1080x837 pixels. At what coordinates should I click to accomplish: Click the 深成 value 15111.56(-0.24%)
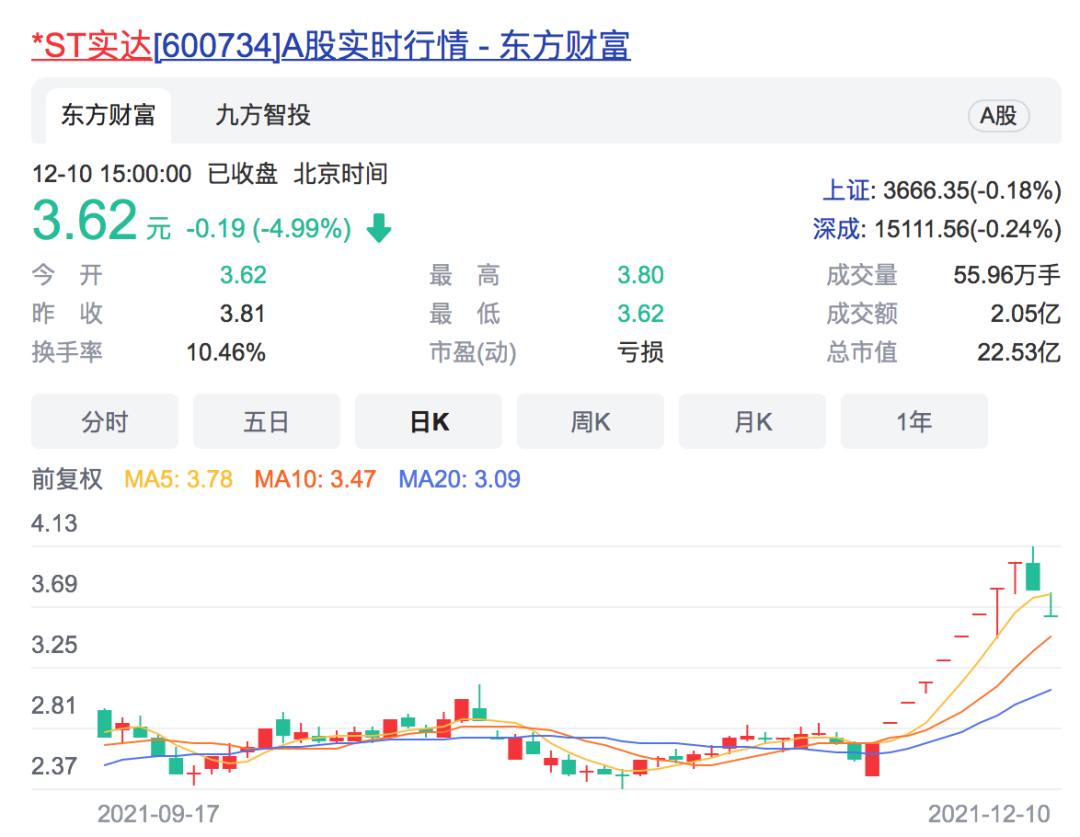click(968, 229)
